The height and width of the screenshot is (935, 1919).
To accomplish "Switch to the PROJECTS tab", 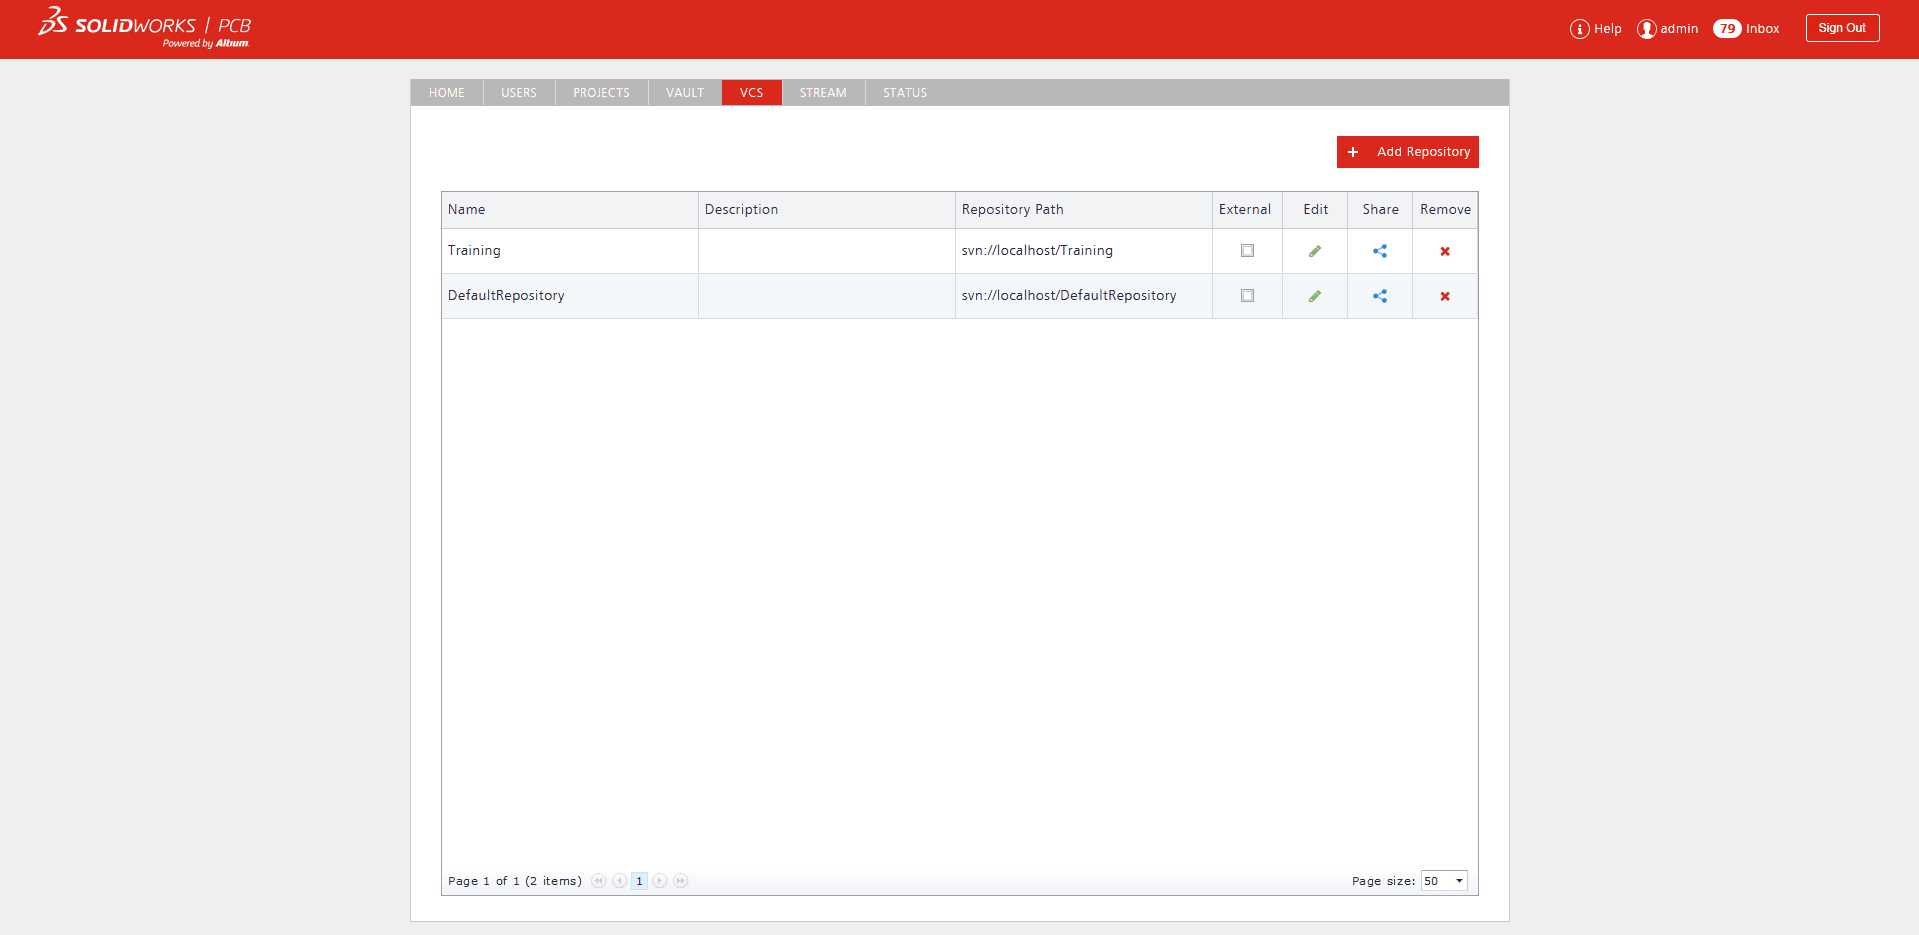I will [x=602, y=93].
